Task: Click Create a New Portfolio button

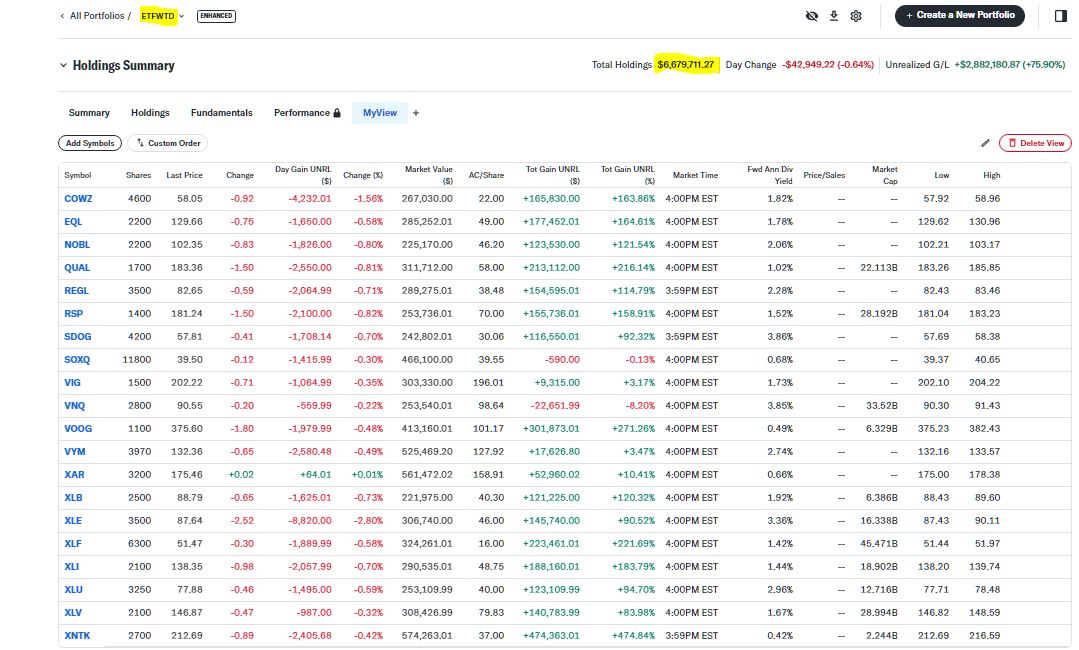Action: [959, 15]
